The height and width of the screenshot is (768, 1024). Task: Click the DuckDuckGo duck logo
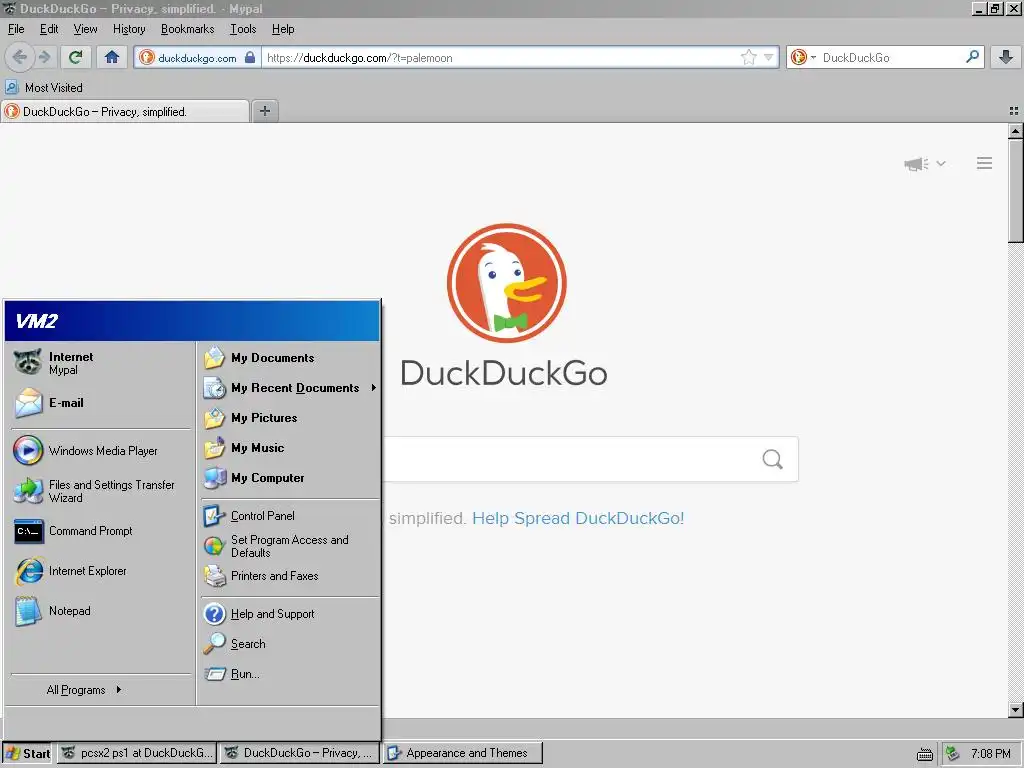coord(506,283)
